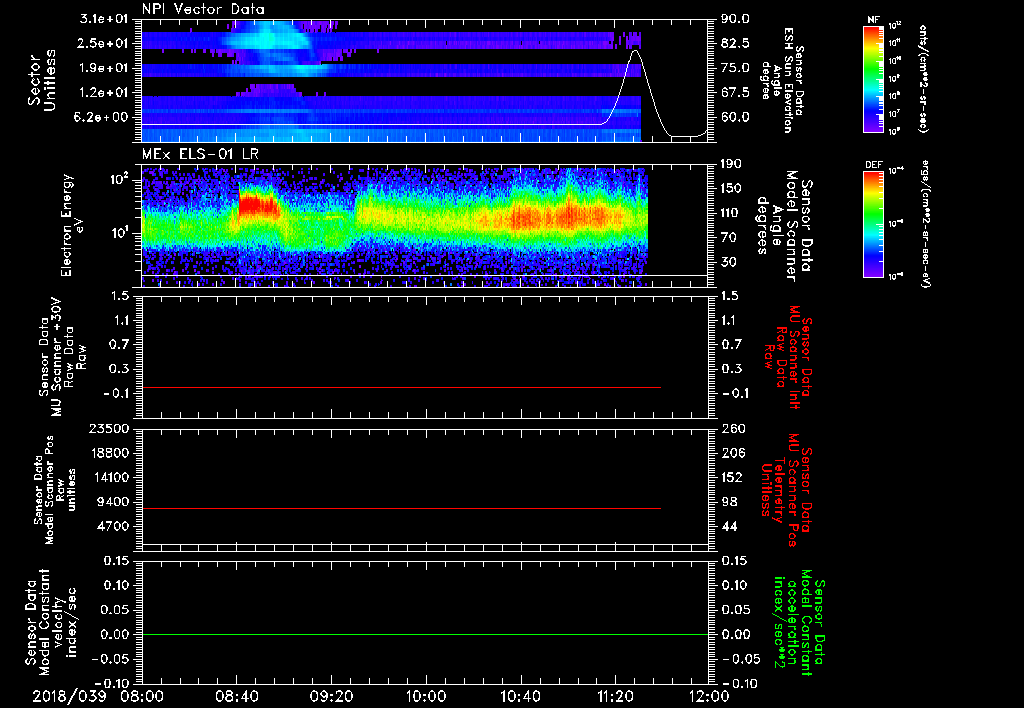Click the red MU Scanner +30V data line
Screen dimensions: 1024x708
click(x=402, y=387)
